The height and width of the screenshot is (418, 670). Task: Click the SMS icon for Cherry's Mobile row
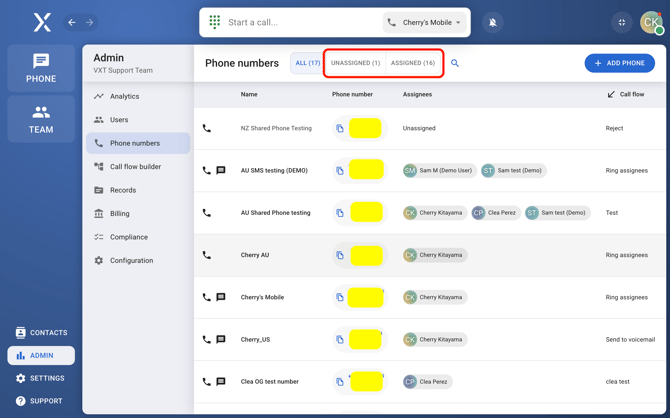click(221, 297)
